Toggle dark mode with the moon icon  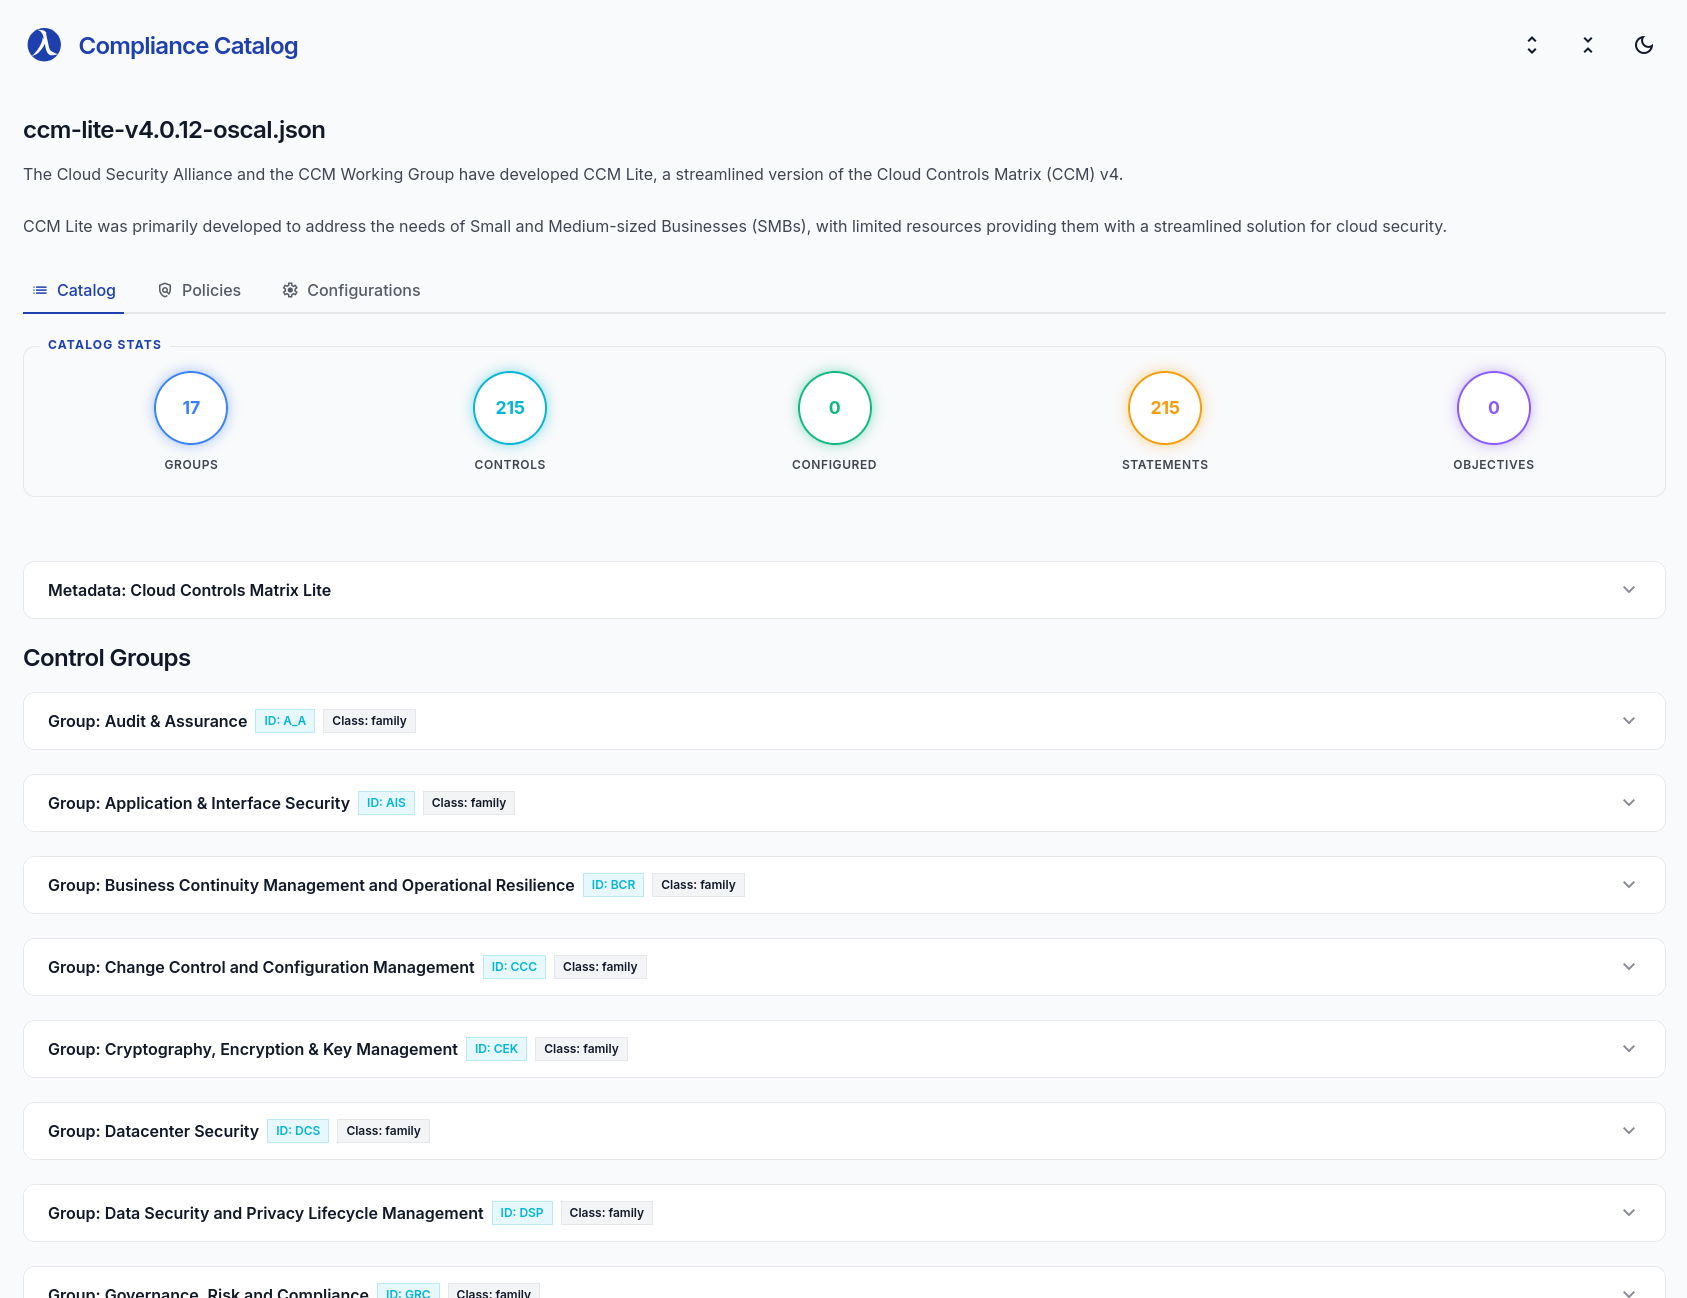[1644, 45]
